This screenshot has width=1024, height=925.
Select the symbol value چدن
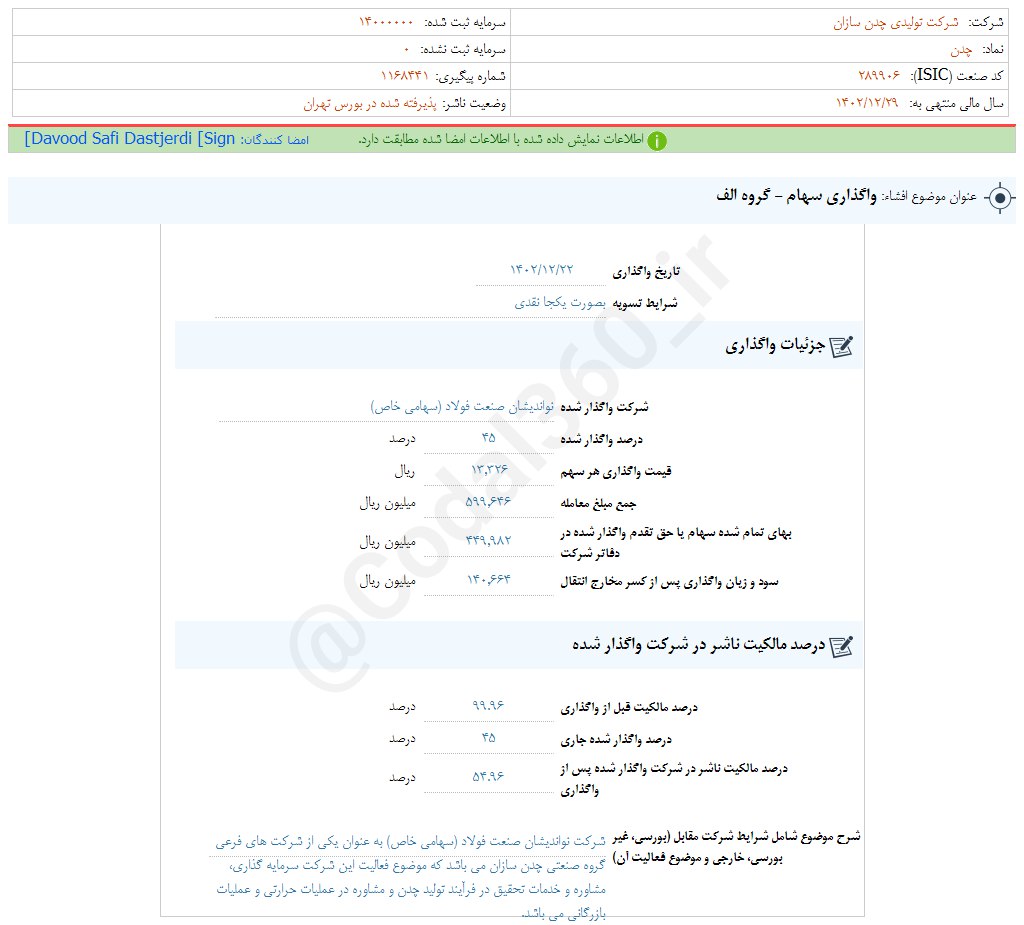[961, 50]
